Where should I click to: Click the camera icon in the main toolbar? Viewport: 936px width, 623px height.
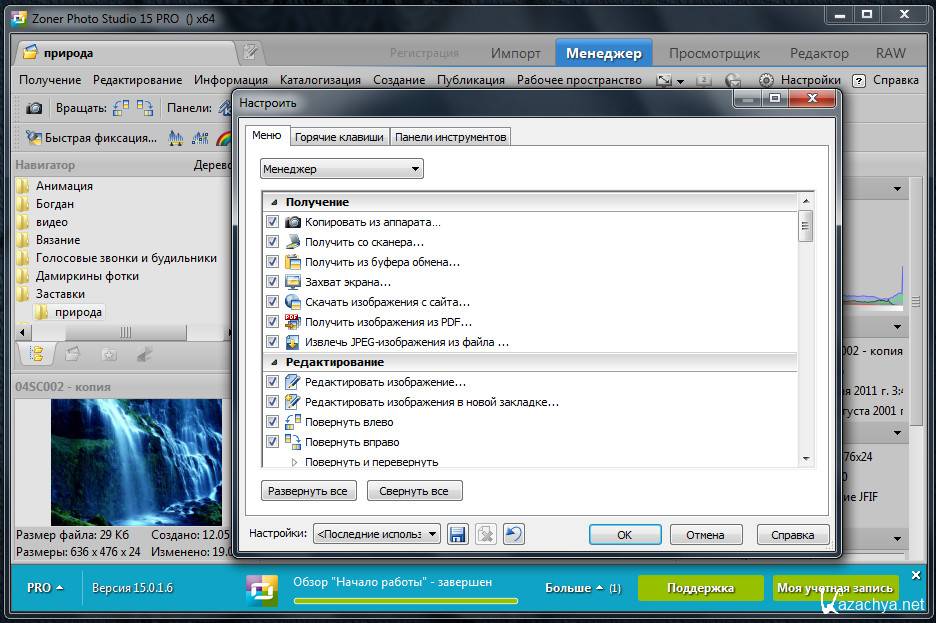(x=34, y=108)
